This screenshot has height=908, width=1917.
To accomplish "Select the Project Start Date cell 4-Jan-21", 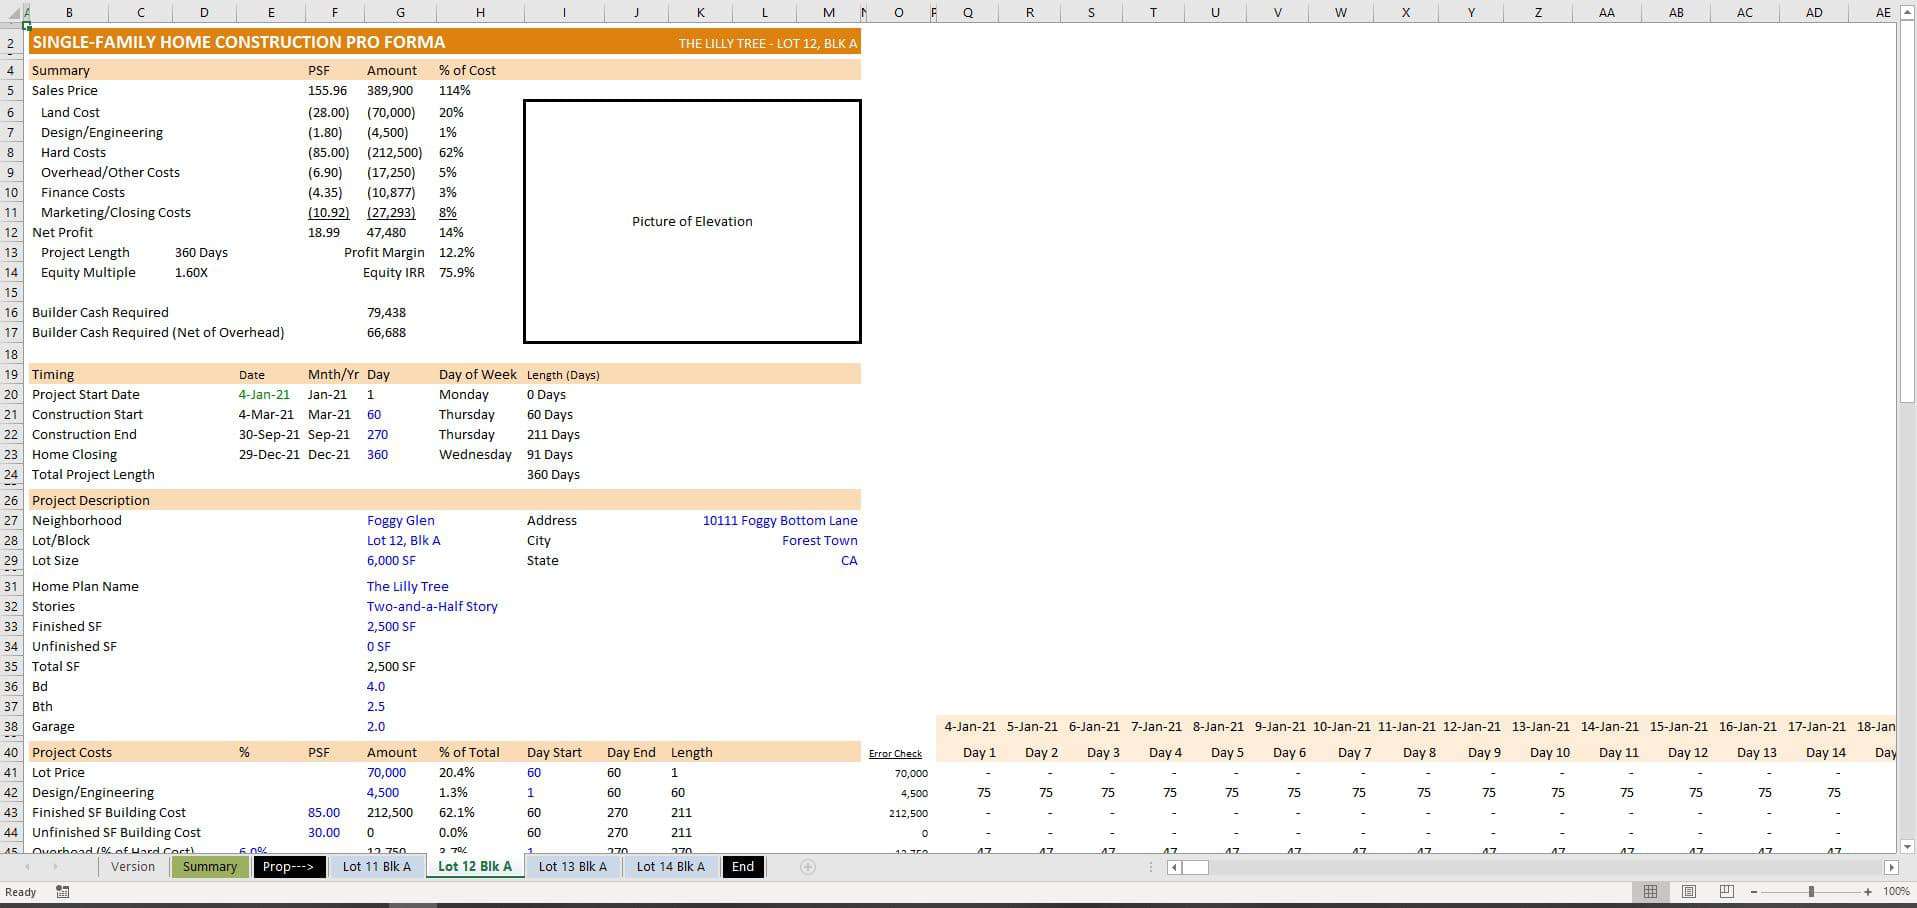I will click(x=264, y=395).
